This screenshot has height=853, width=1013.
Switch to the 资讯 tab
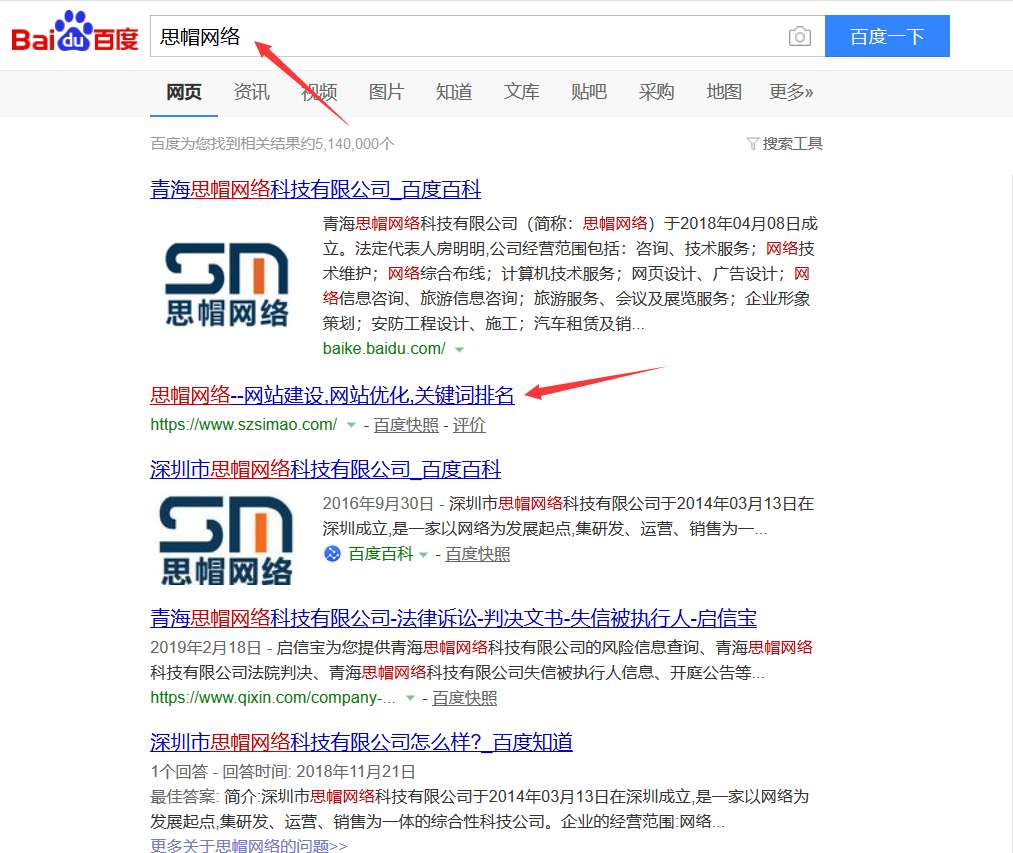coord(251,92)
